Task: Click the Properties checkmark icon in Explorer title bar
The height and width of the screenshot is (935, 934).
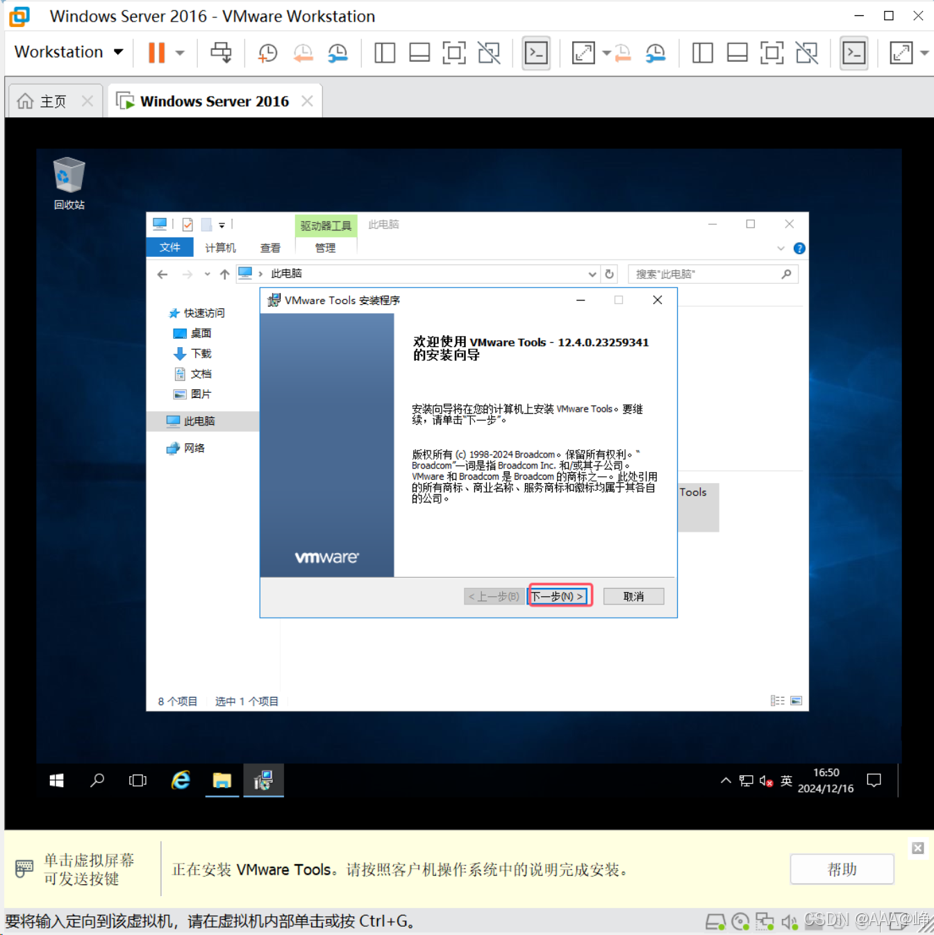Action: (187, 224)
